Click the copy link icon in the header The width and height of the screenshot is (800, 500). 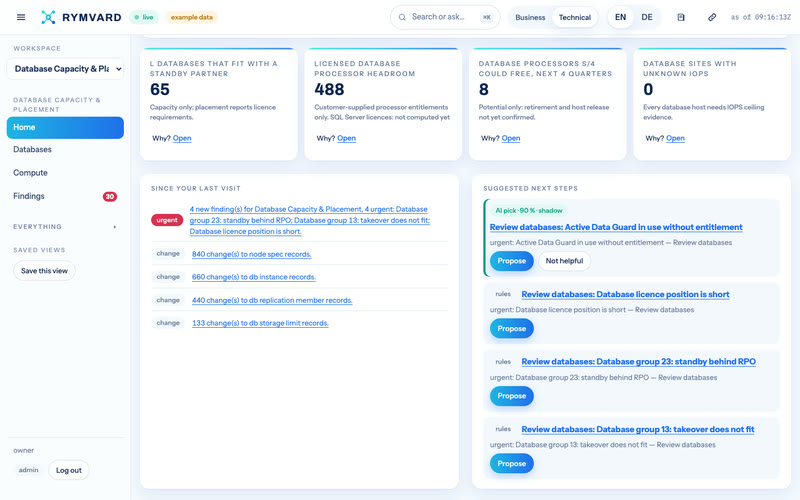pyautogui.click(x=712, y=17)
